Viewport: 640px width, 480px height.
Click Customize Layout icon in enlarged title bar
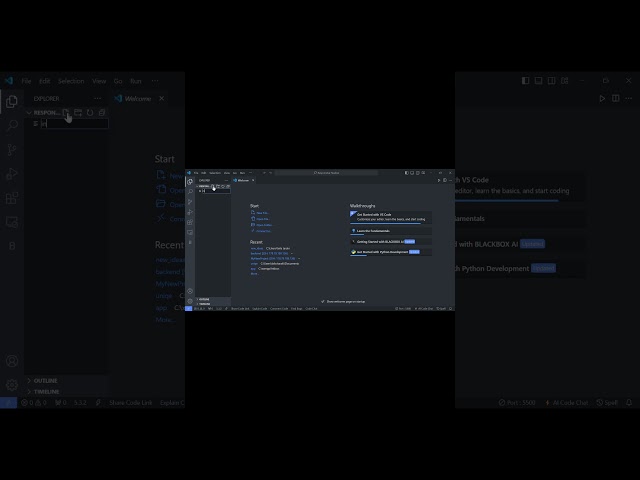point(564,81)
